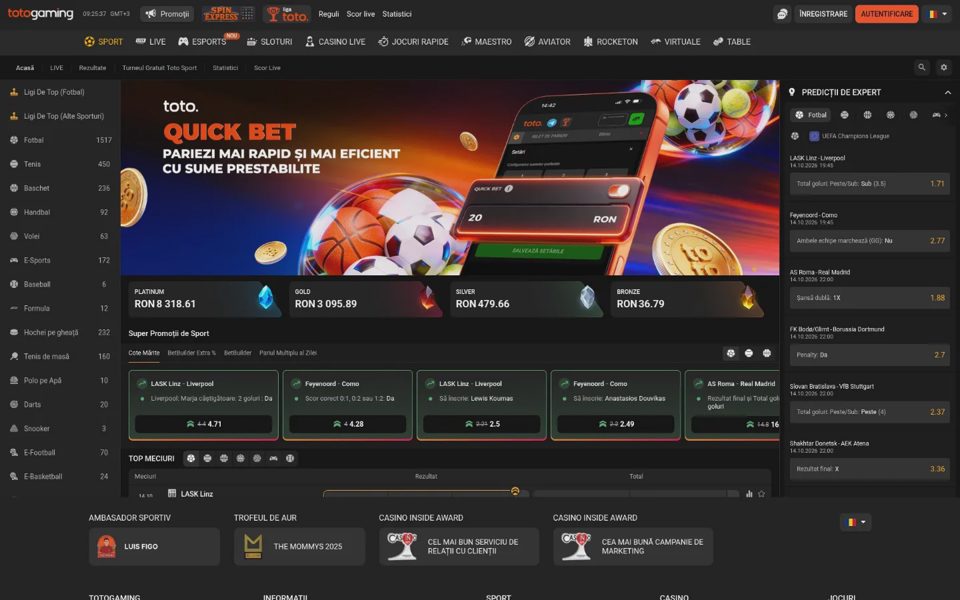This screenshot has height=600, width=960.
Task: Open the Formula sidebar entry
Action: [x=60, y=308]
